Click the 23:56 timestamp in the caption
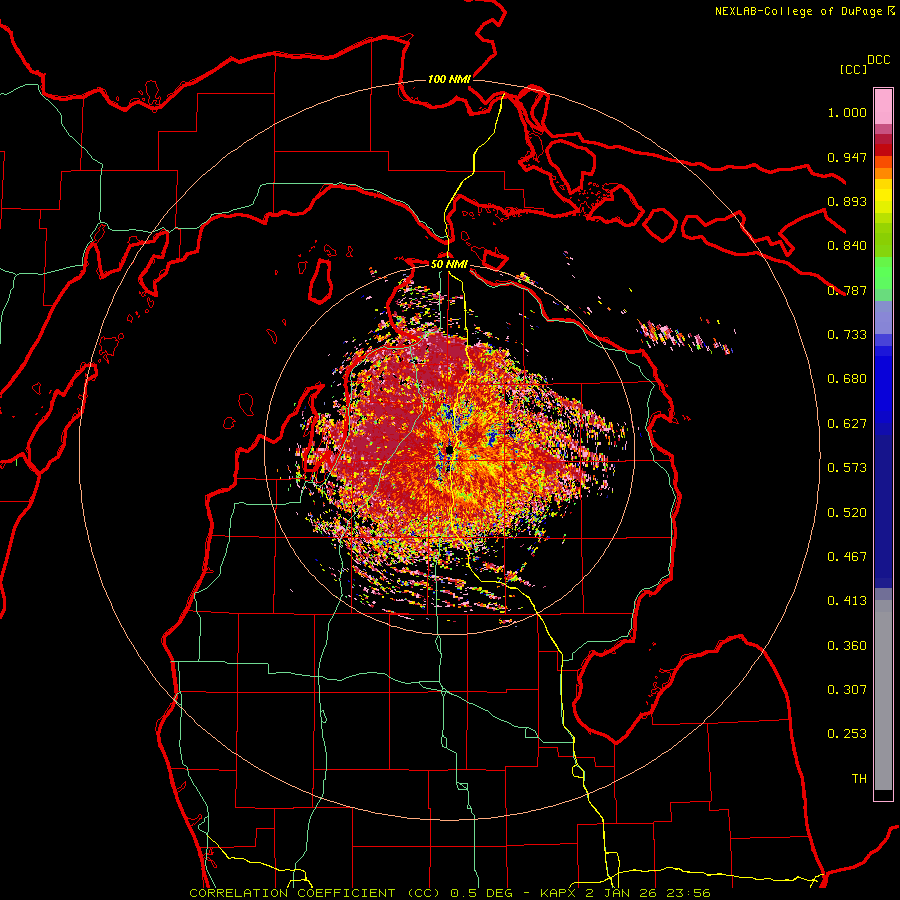The height and width of the screenshot is (900, 900). [x=690, y=893]
